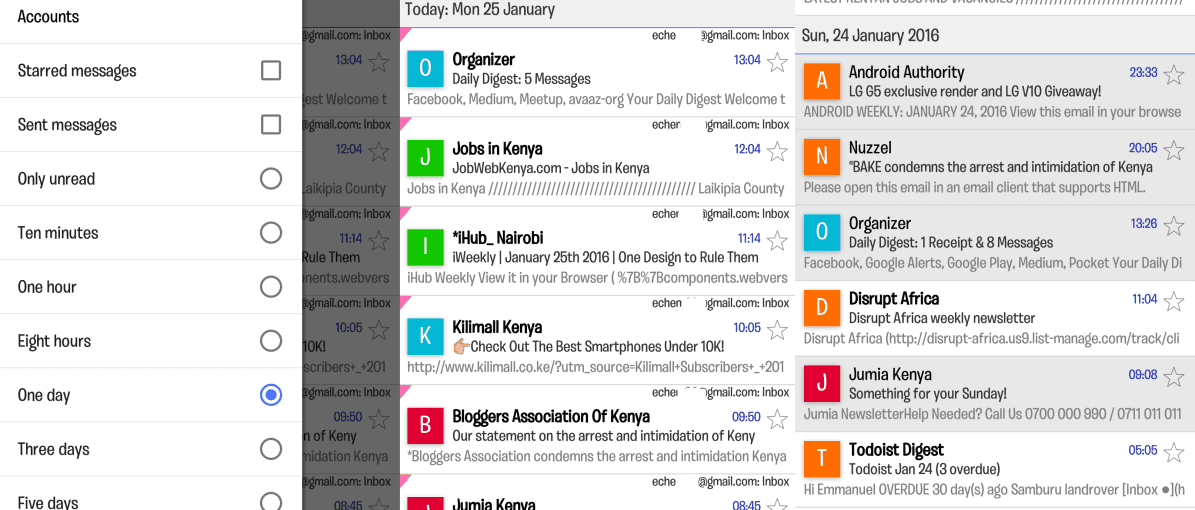Star the Jumia Something for your Sunday email

click(x=1174, y=376)
